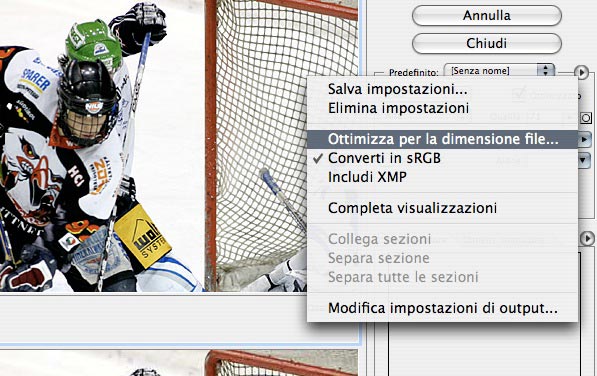Viewport: 597px width, 376px height.
Task: Open the color table flyout arrow button
Action: [x=587, y=239]
